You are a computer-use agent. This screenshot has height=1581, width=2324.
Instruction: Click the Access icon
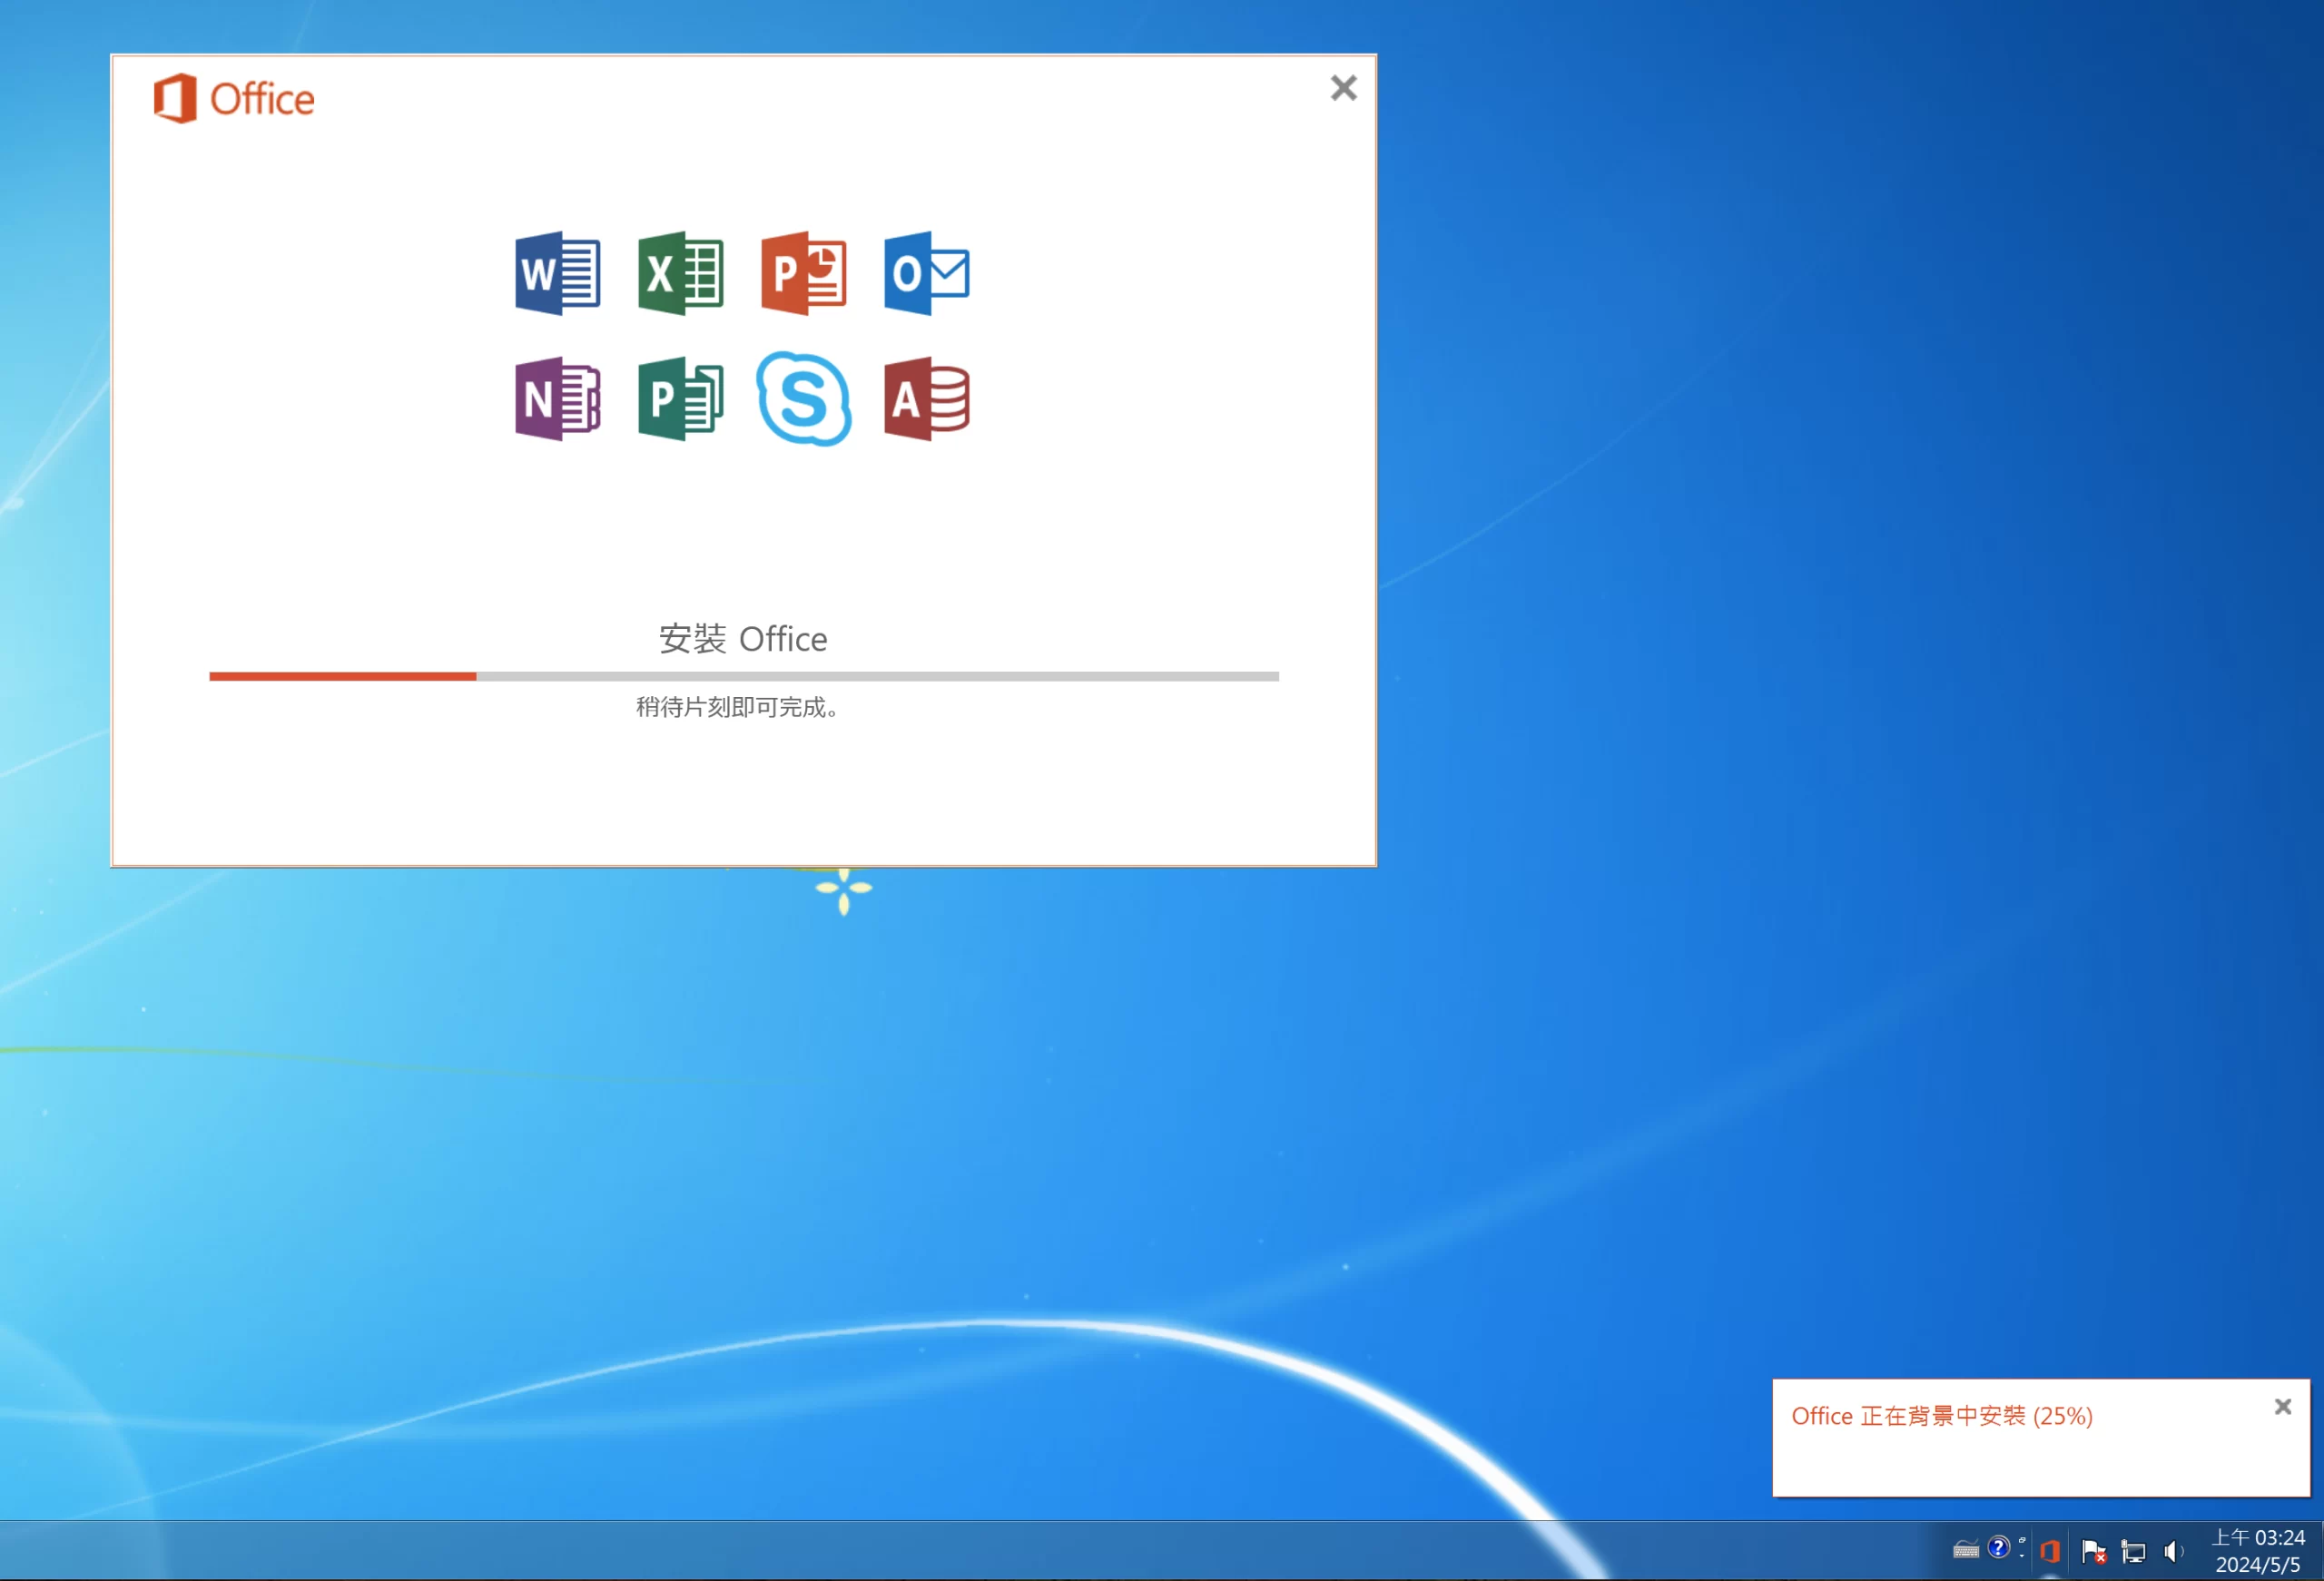926,399
